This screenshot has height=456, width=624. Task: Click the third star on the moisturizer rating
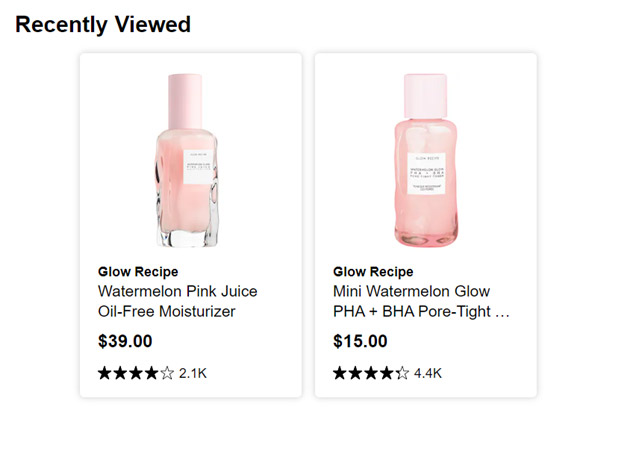[136, 373]
